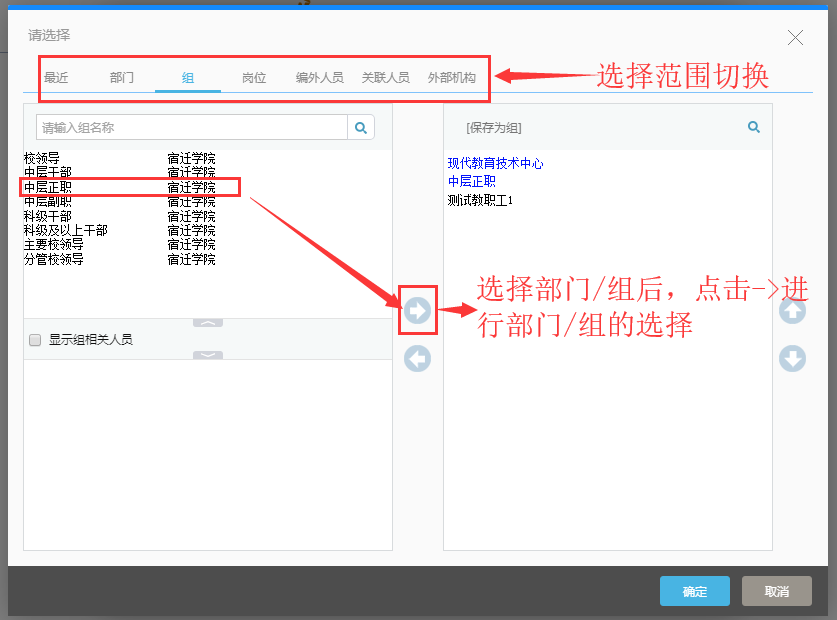This screenshot has width=837, height=620.
Task: Select the 外部机构 tab
Action: tap(452, 78)
